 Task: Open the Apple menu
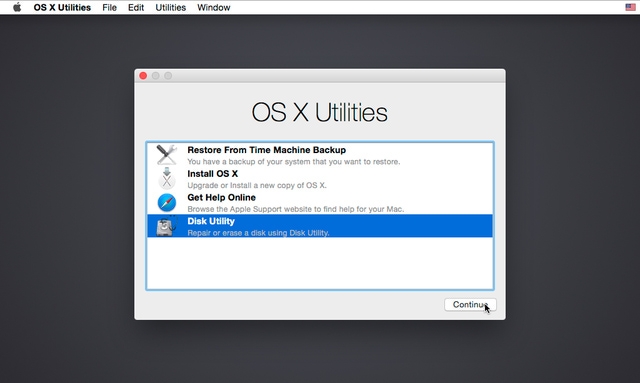coord(17,7)
